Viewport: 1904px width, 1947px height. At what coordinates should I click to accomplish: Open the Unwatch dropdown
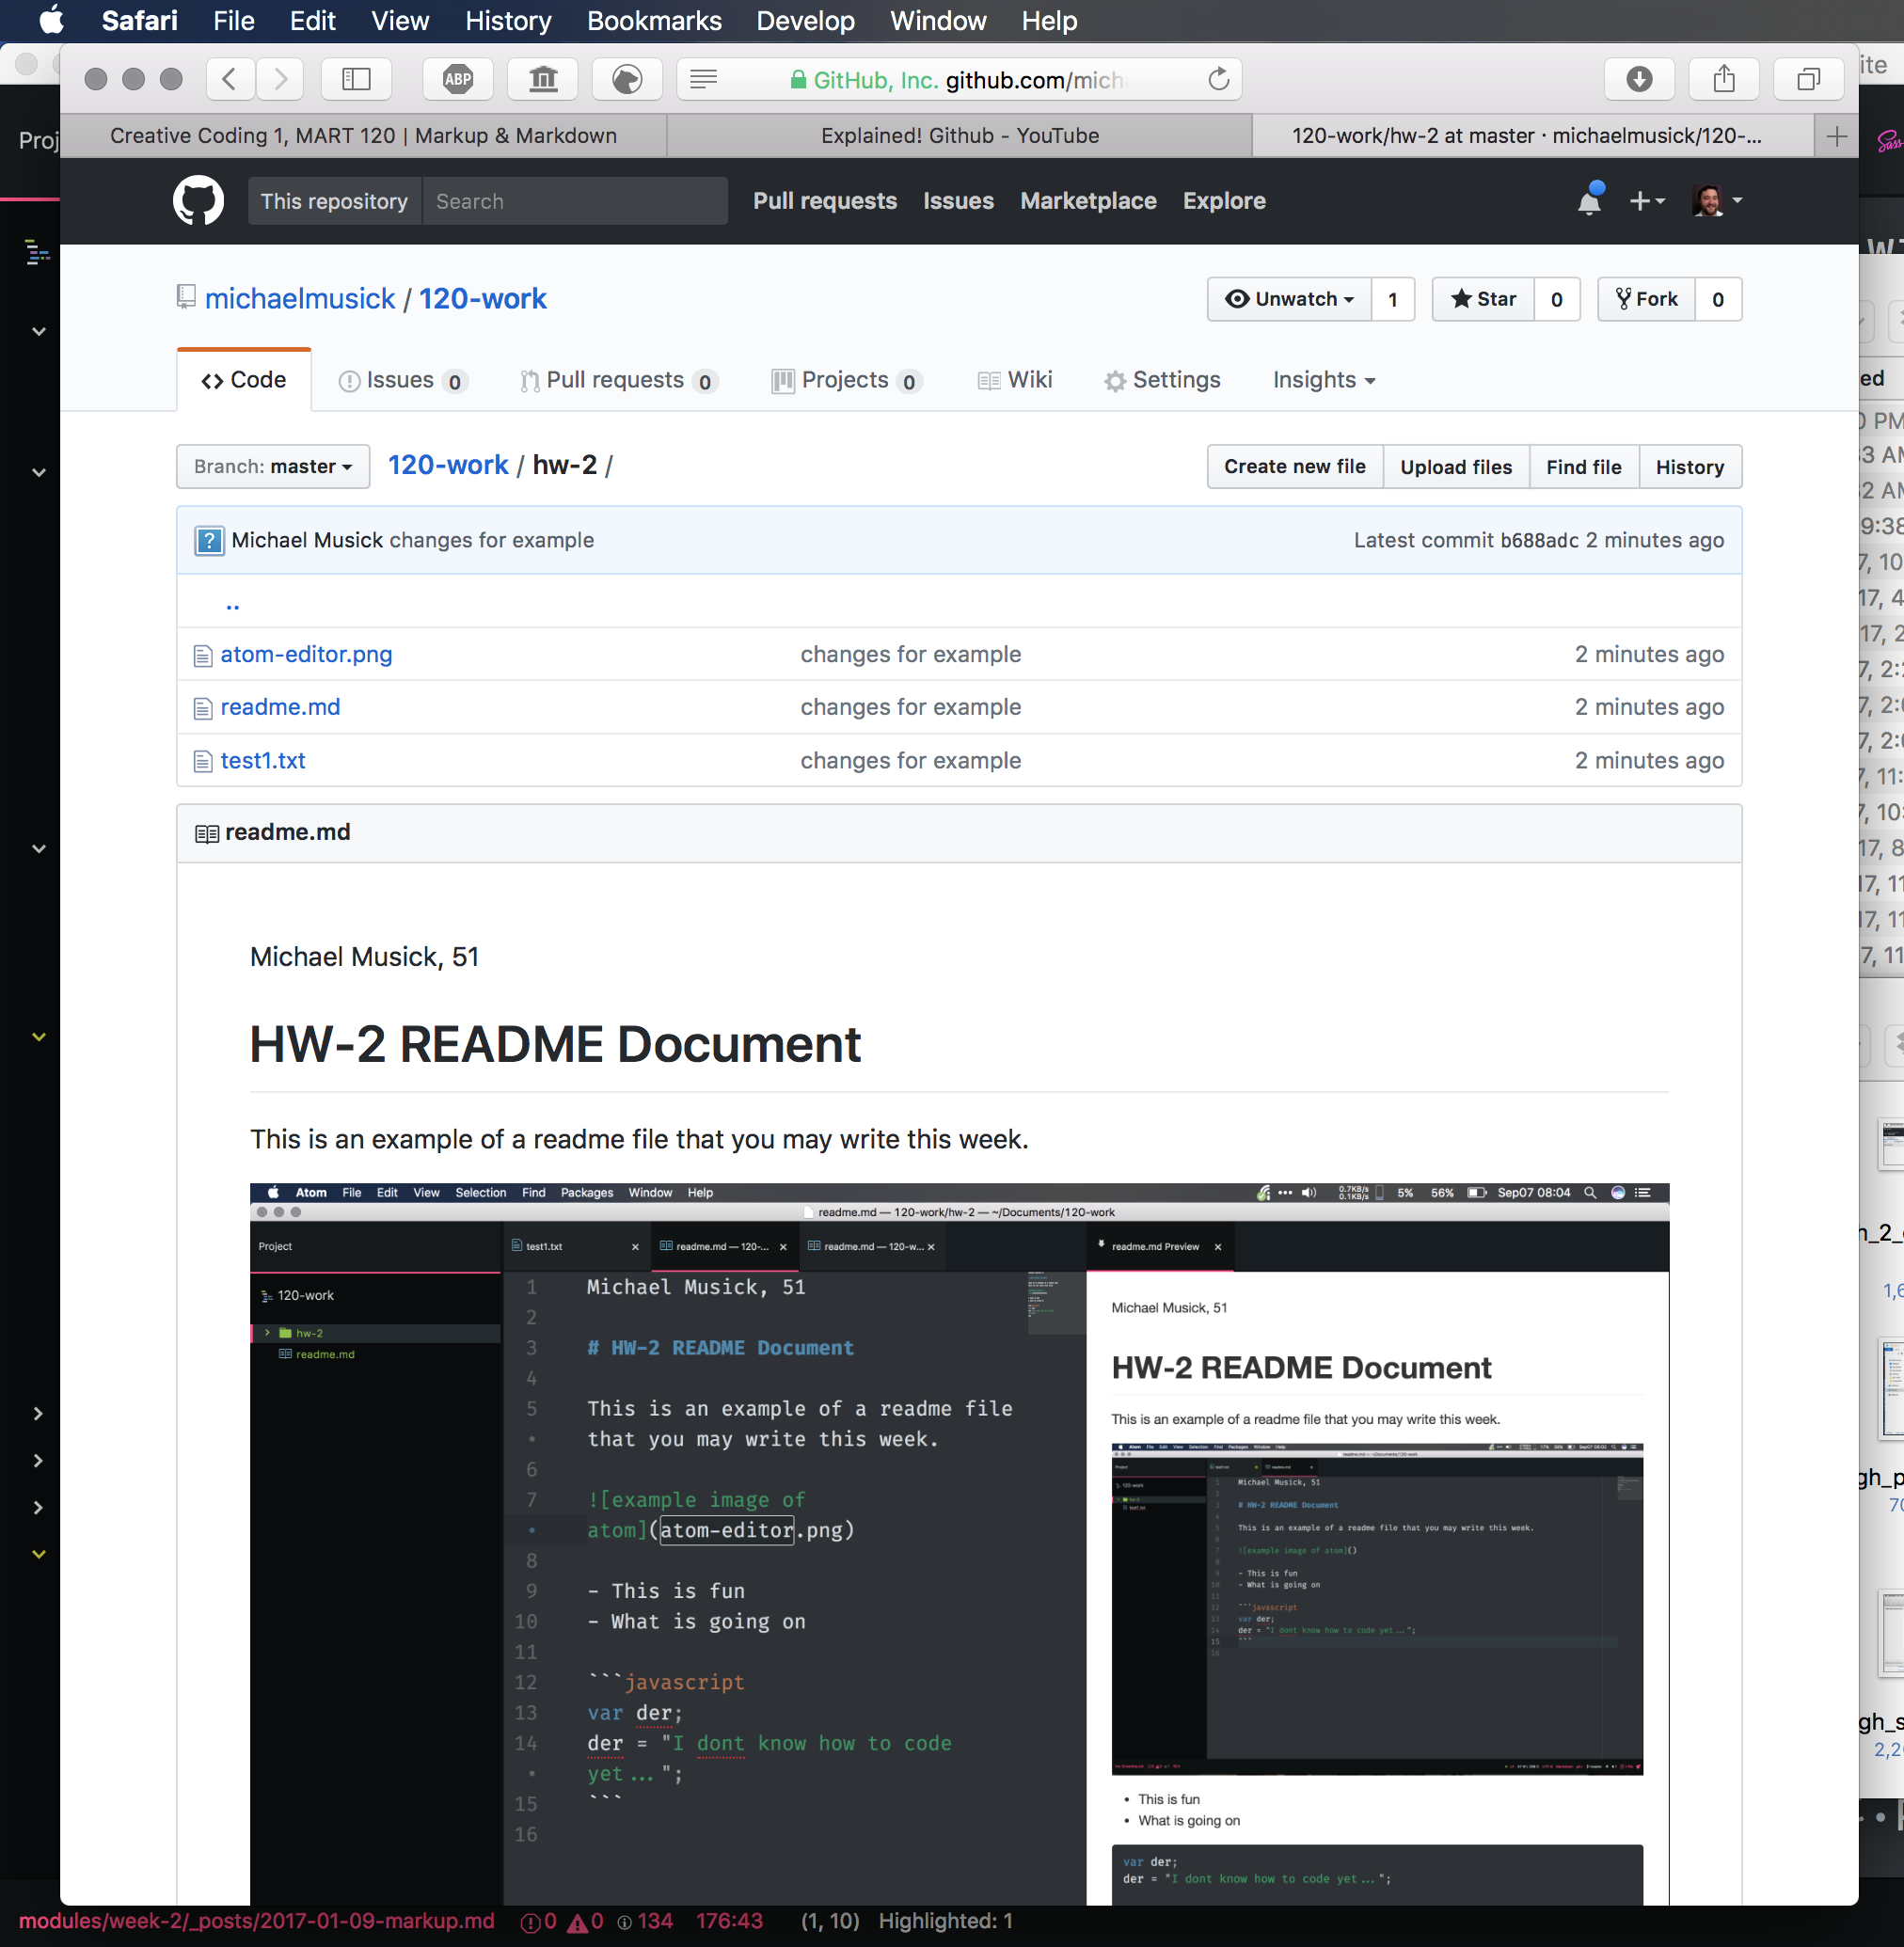[1289, 299]
